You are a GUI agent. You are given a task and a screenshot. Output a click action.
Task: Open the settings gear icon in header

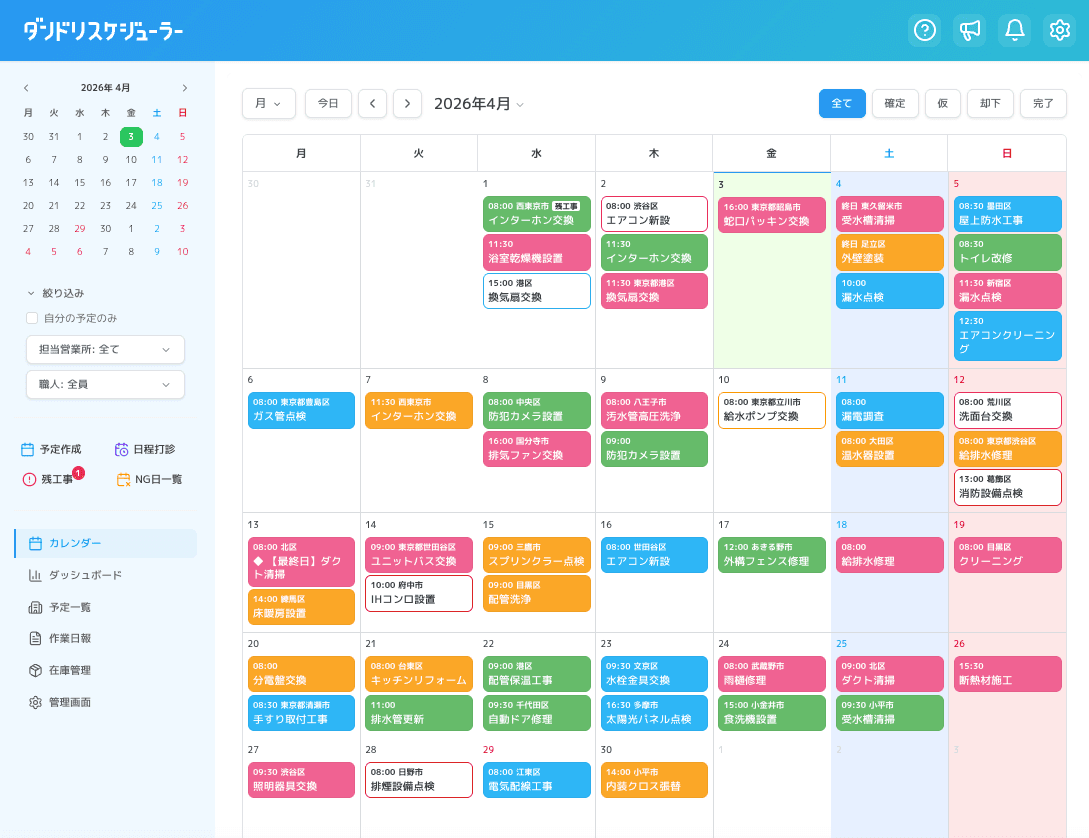(x=1059, y=30)
